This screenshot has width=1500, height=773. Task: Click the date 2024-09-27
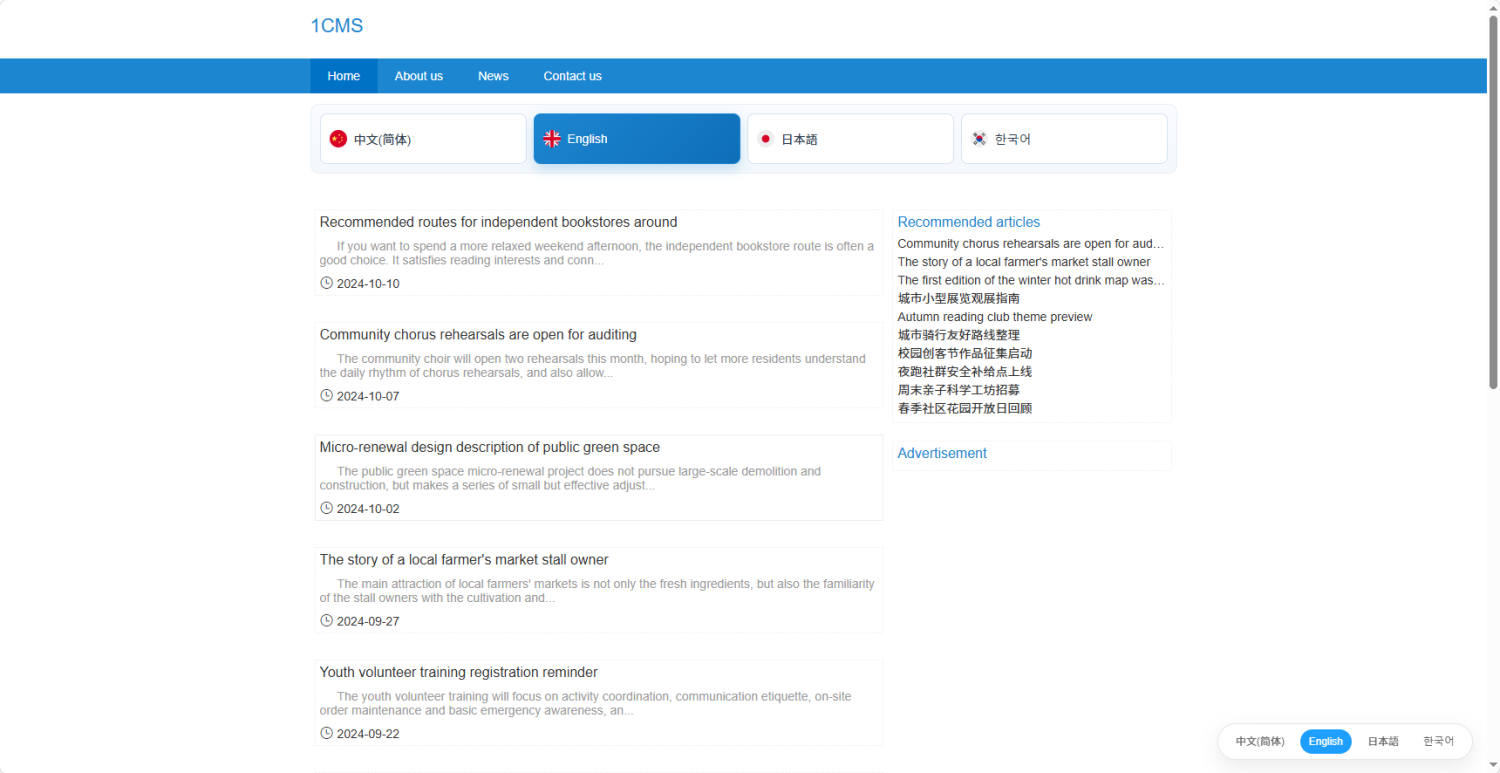368,621
